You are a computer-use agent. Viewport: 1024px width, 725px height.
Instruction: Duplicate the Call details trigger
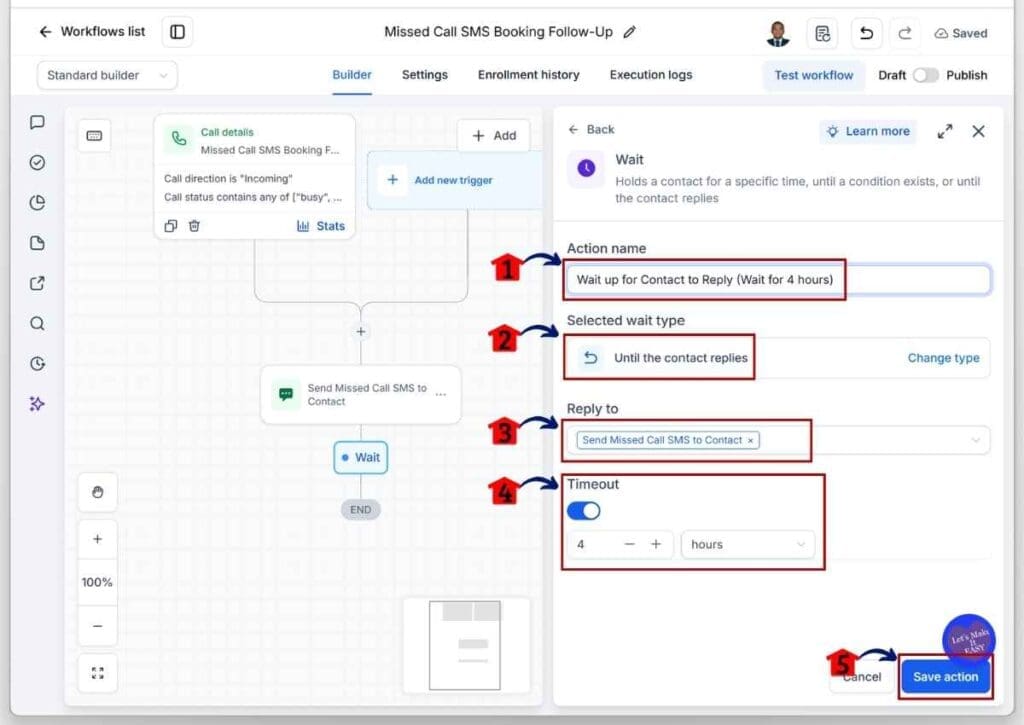point(171,226)
